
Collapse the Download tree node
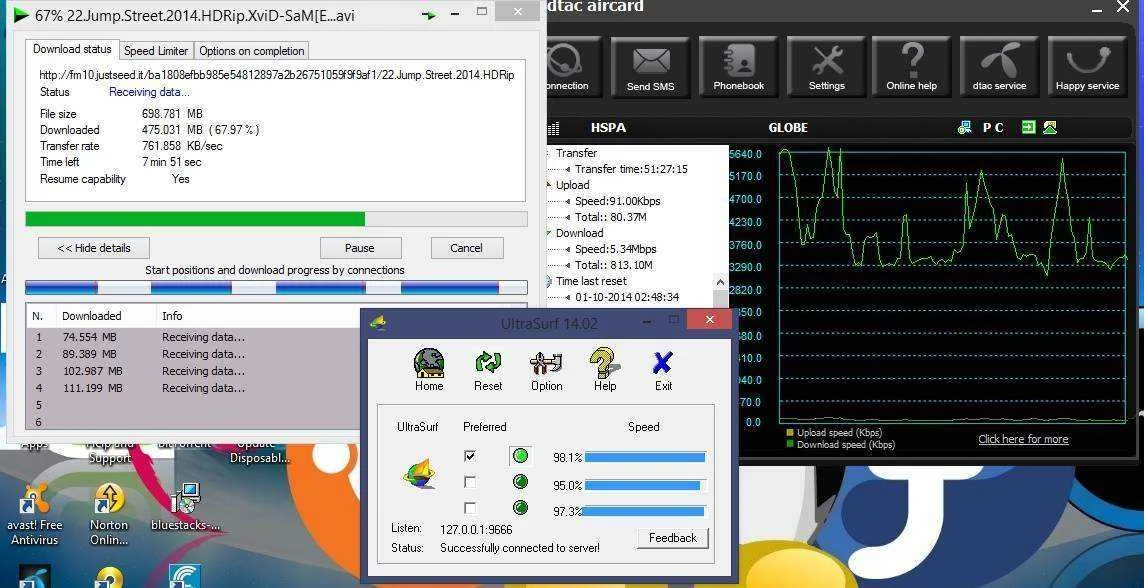pyautogui.click(x=549, y=233)
